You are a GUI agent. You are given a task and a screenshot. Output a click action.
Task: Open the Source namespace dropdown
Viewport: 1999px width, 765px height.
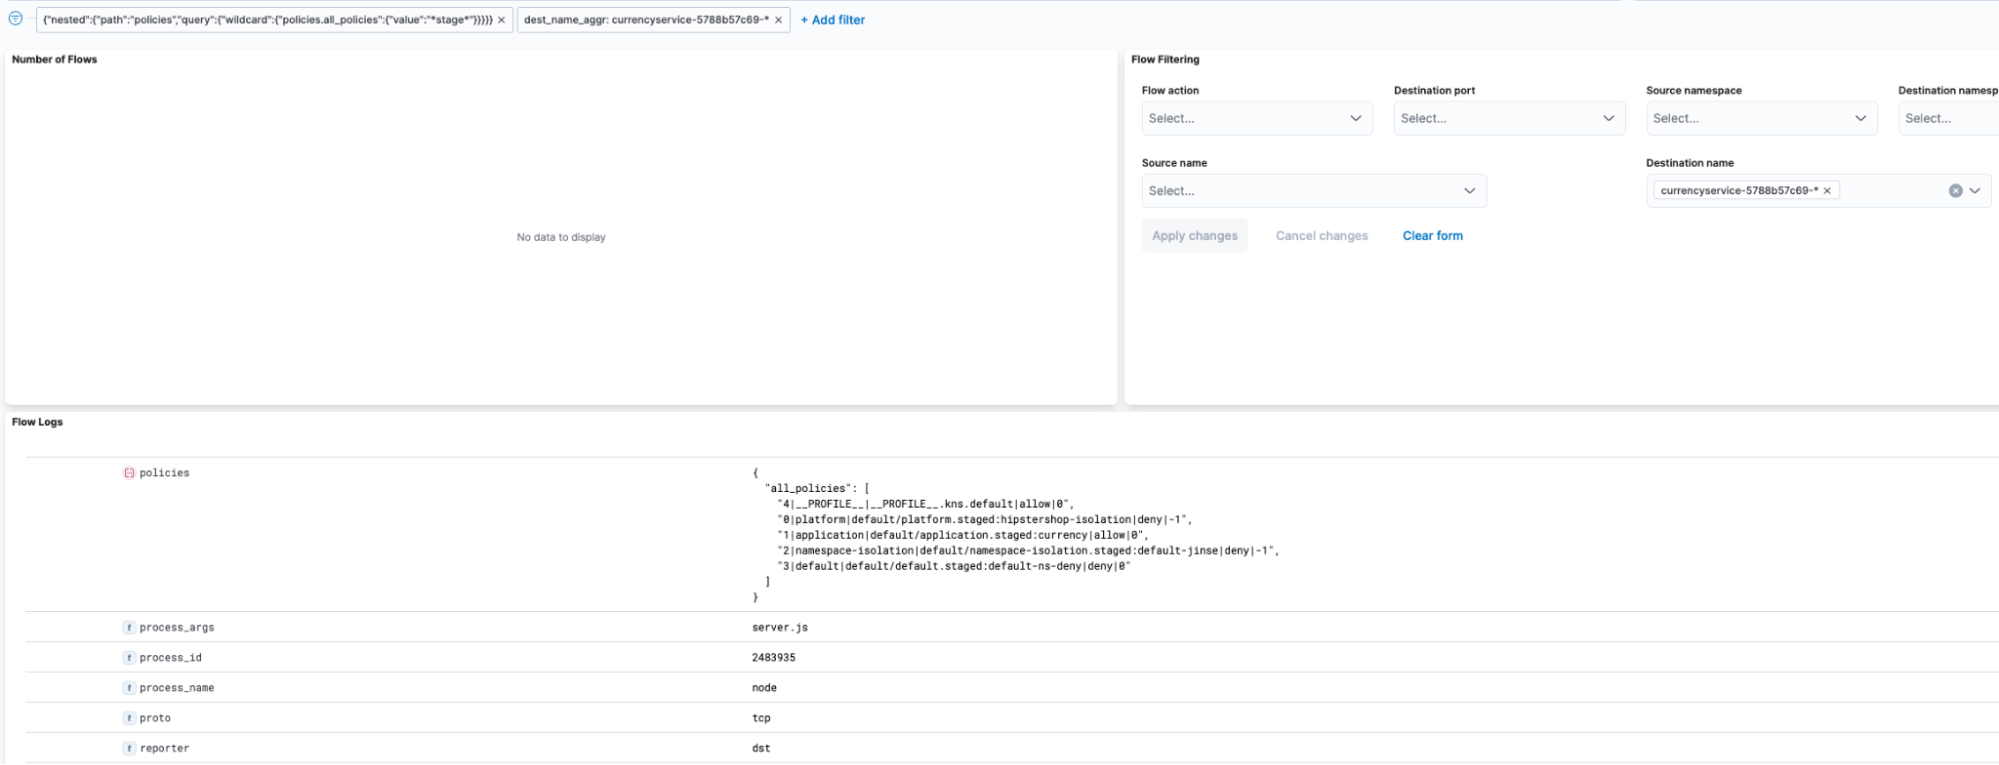[1760, 118]
